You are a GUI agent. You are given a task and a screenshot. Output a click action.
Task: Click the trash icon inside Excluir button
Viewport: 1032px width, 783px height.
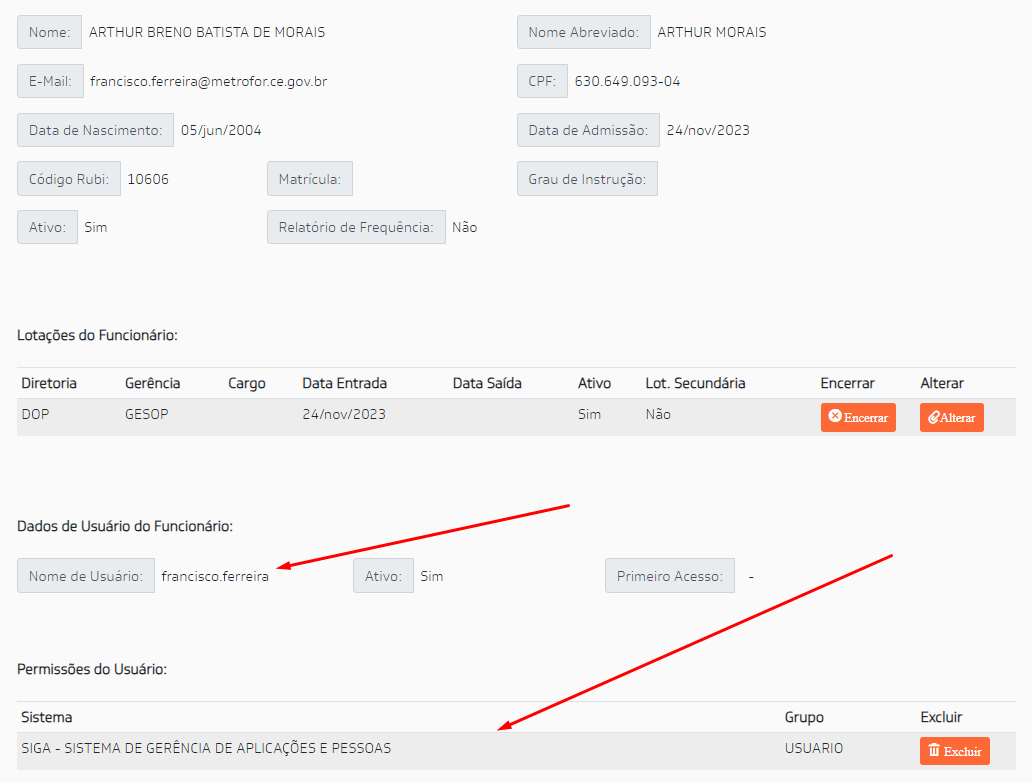tap(934, 750)
